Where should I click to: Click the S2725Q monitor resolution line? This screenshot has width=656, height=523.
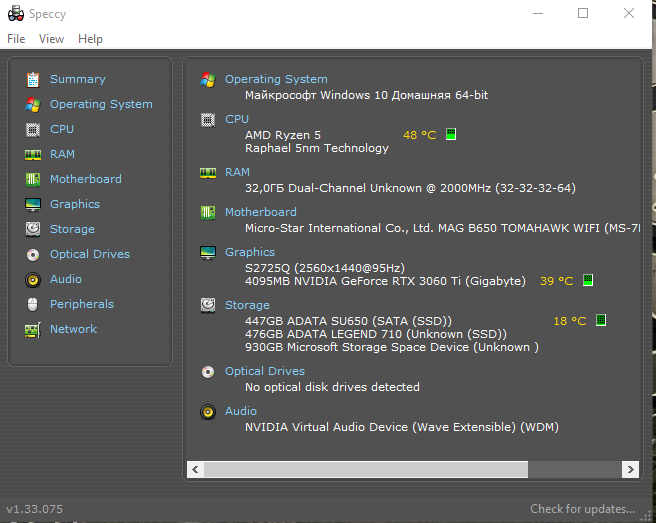coord(325,268)
